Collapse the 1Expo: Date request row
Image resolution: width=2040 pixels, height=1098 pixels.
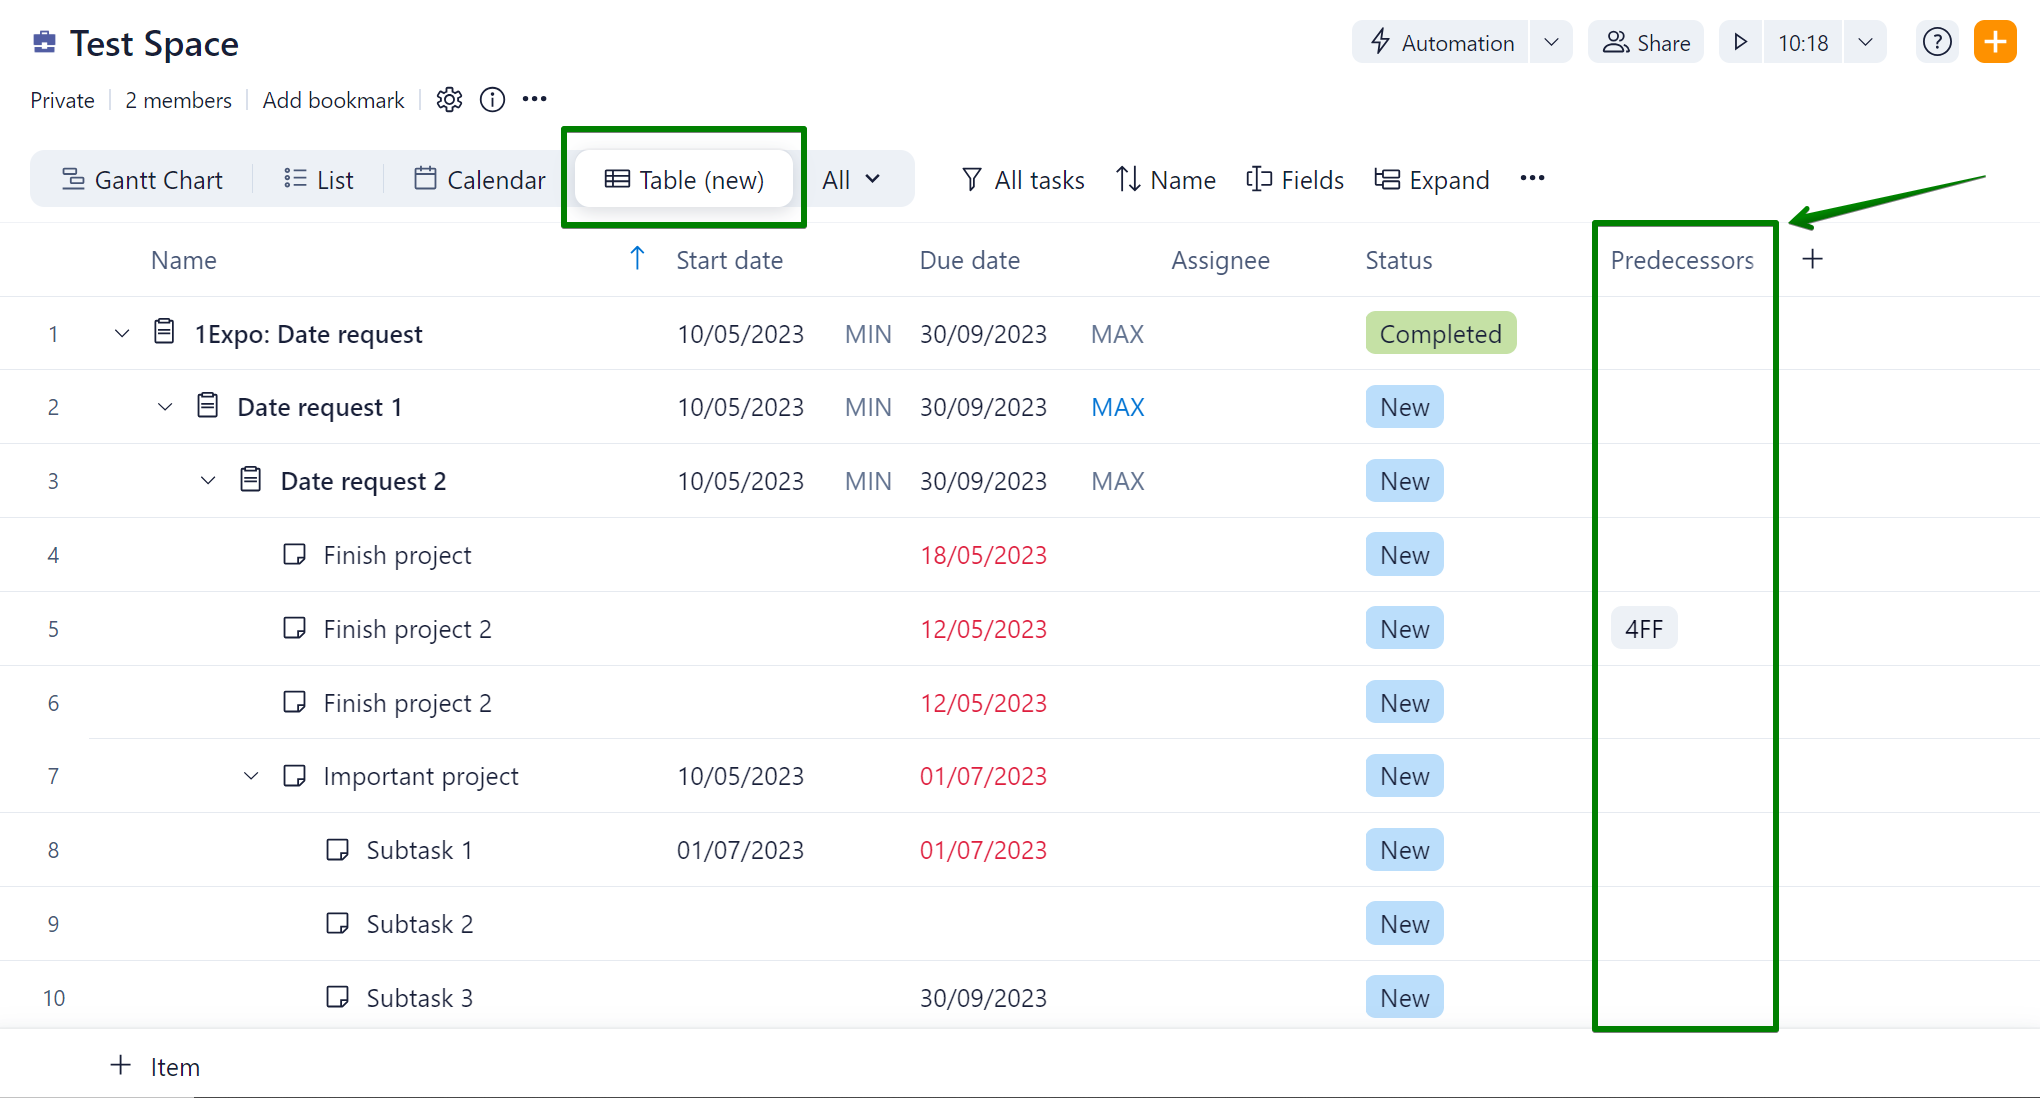pos(122,334)
